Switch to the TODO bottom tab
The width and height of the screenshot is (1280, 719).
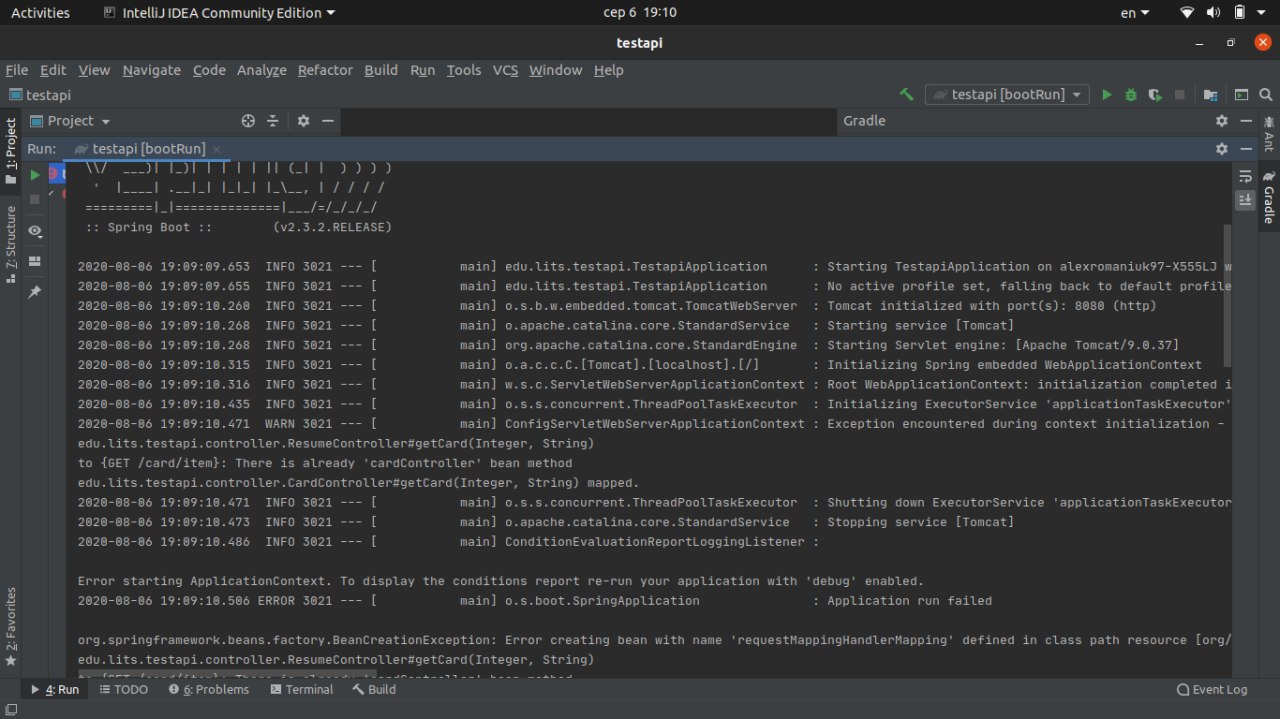tap(123, 689)
